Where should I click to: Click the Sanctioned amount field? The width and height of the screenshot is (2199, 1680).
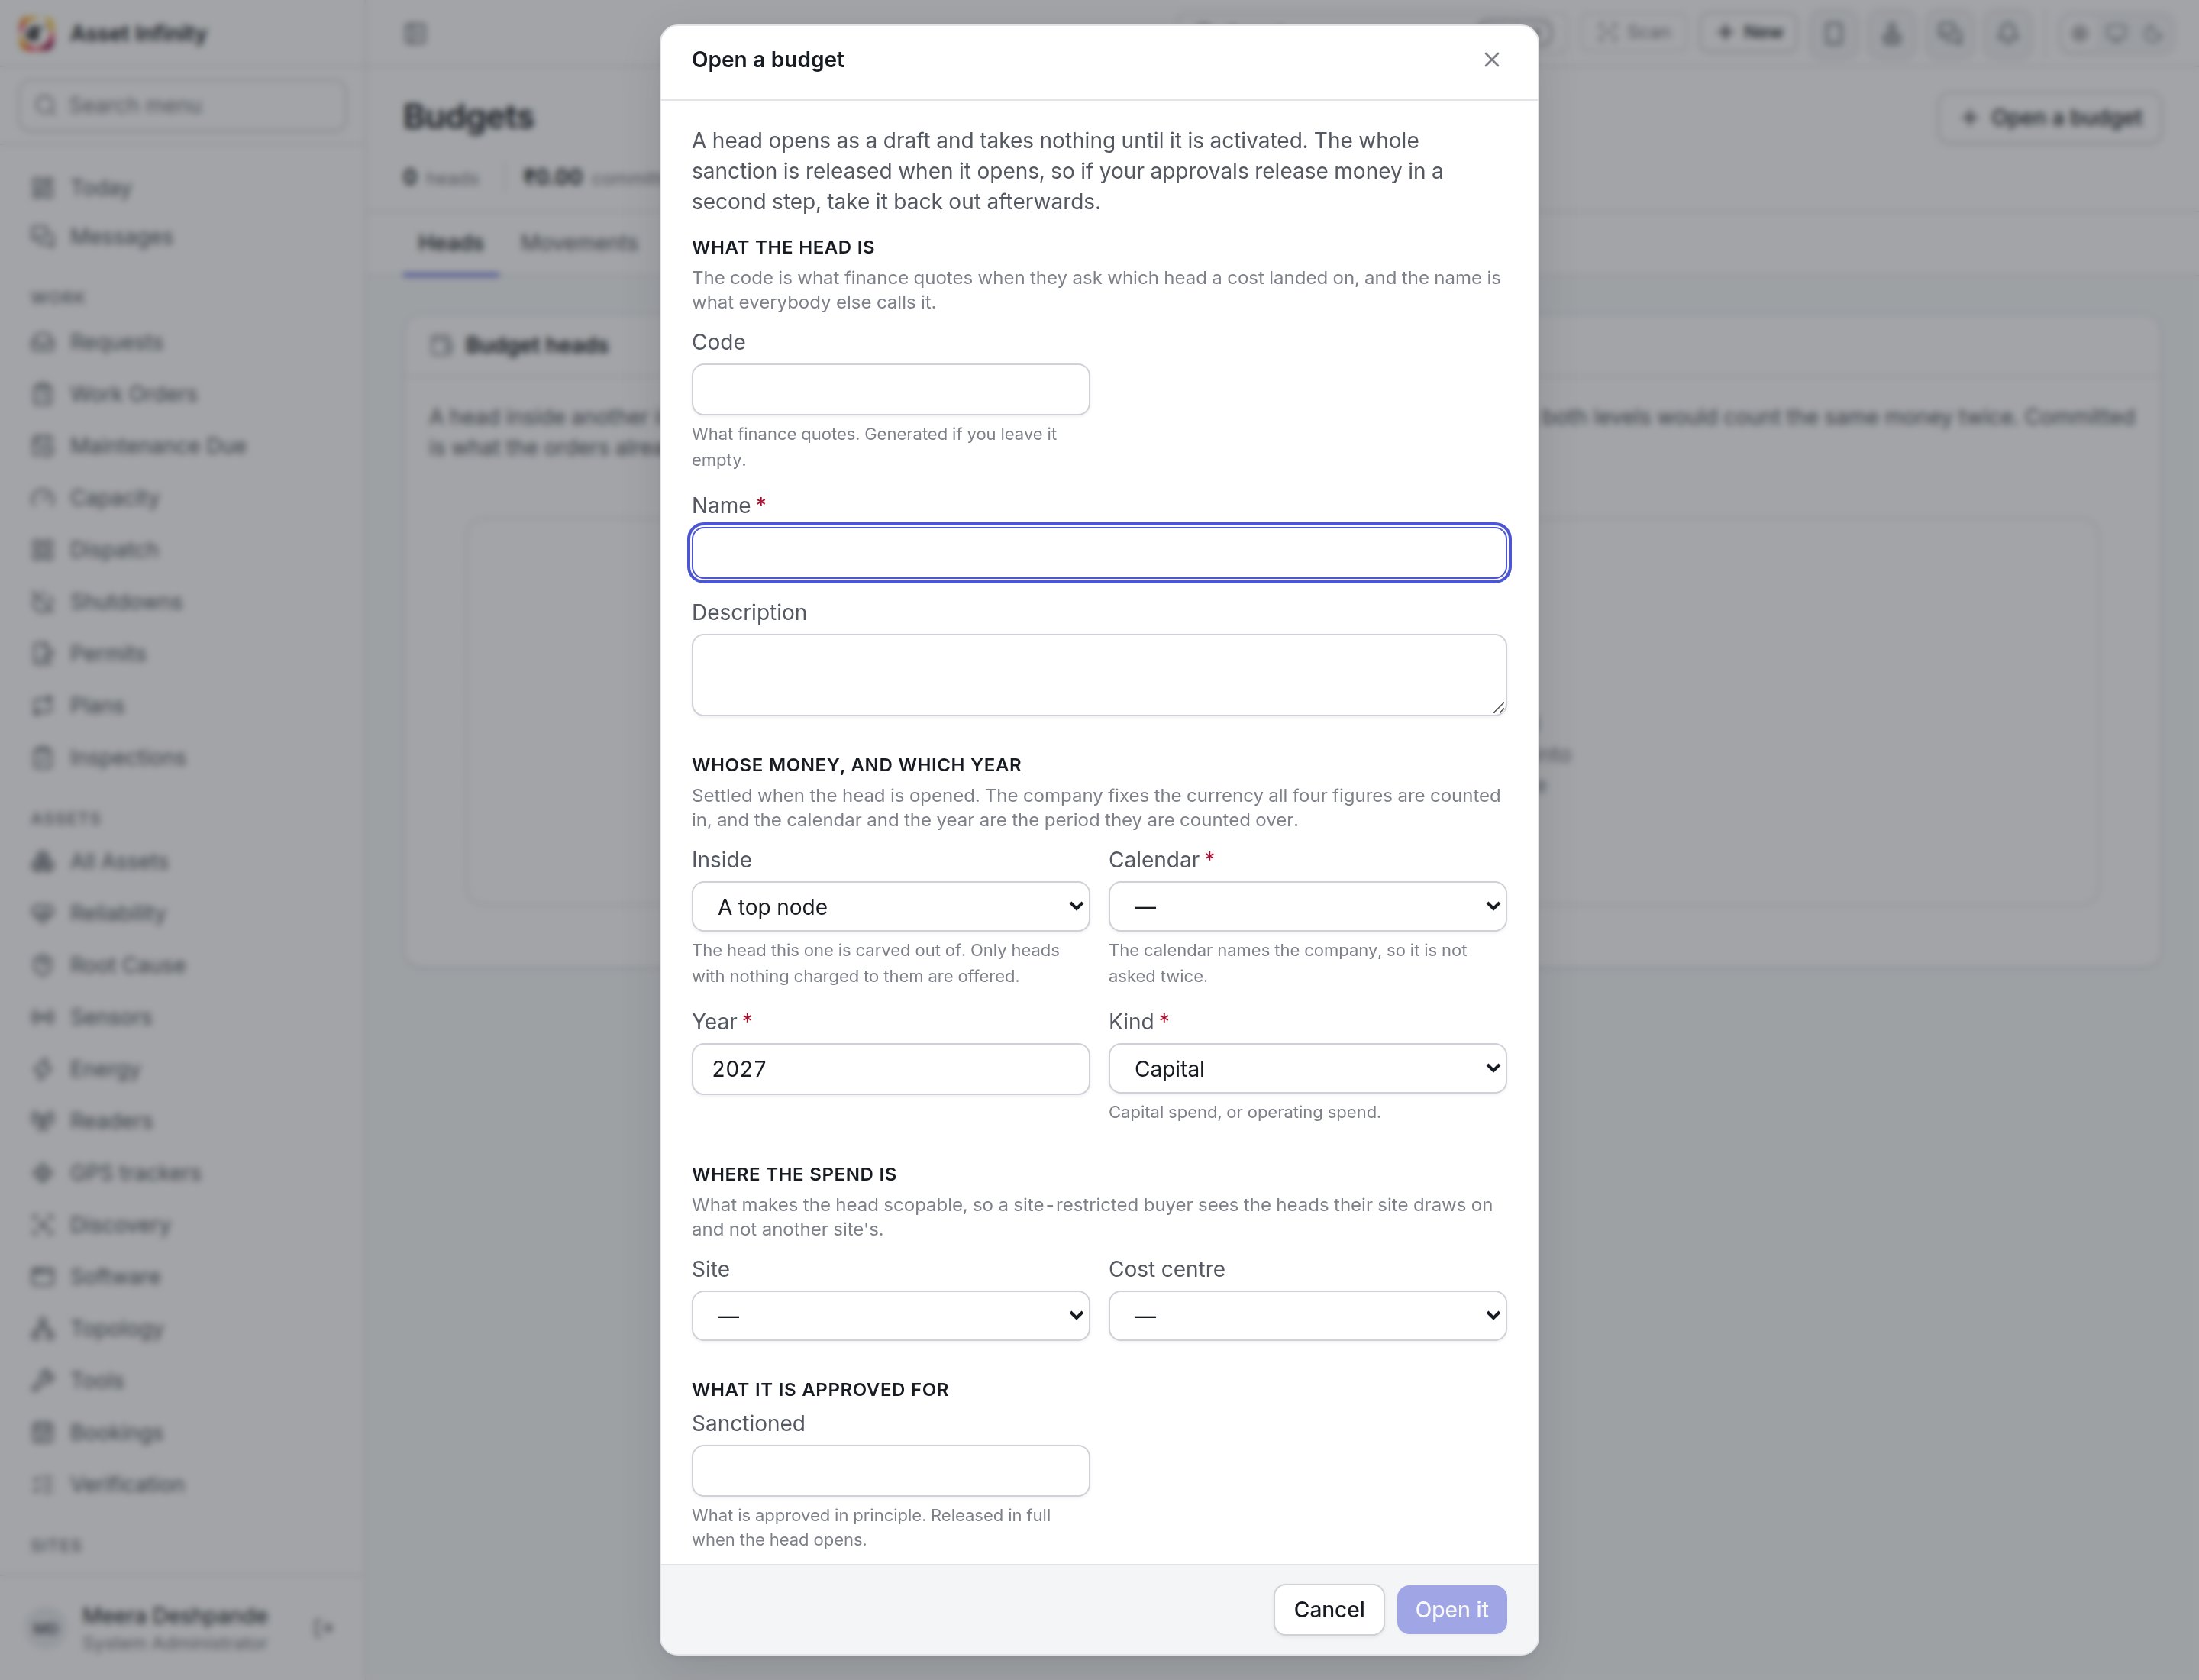pos(890,1470)
